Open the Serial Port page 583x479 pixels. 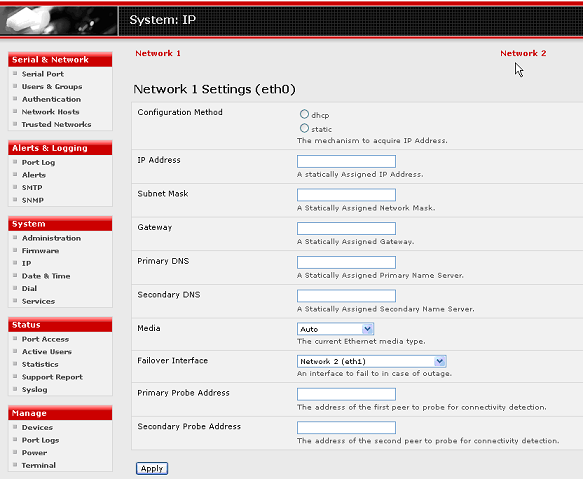point(42,74)
